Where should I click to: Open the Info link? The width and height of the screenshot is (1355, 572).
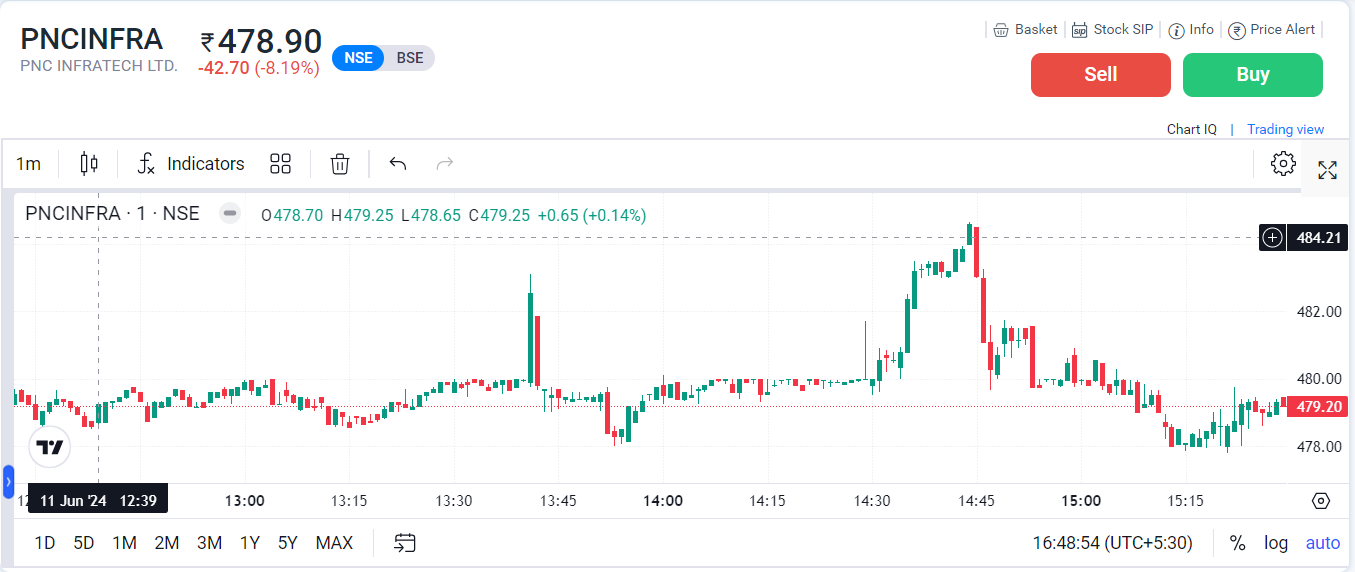pos(1191,30)
